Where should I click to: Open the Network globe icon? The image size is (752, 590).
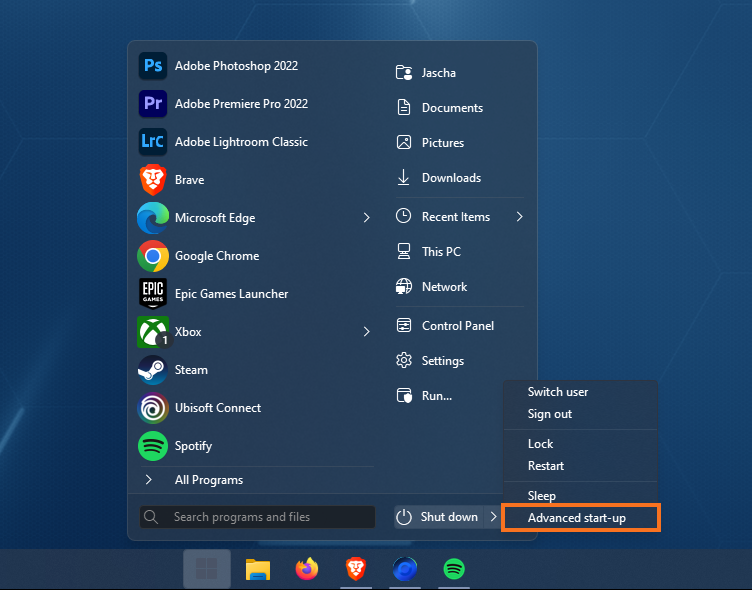(x=404, y=286)
